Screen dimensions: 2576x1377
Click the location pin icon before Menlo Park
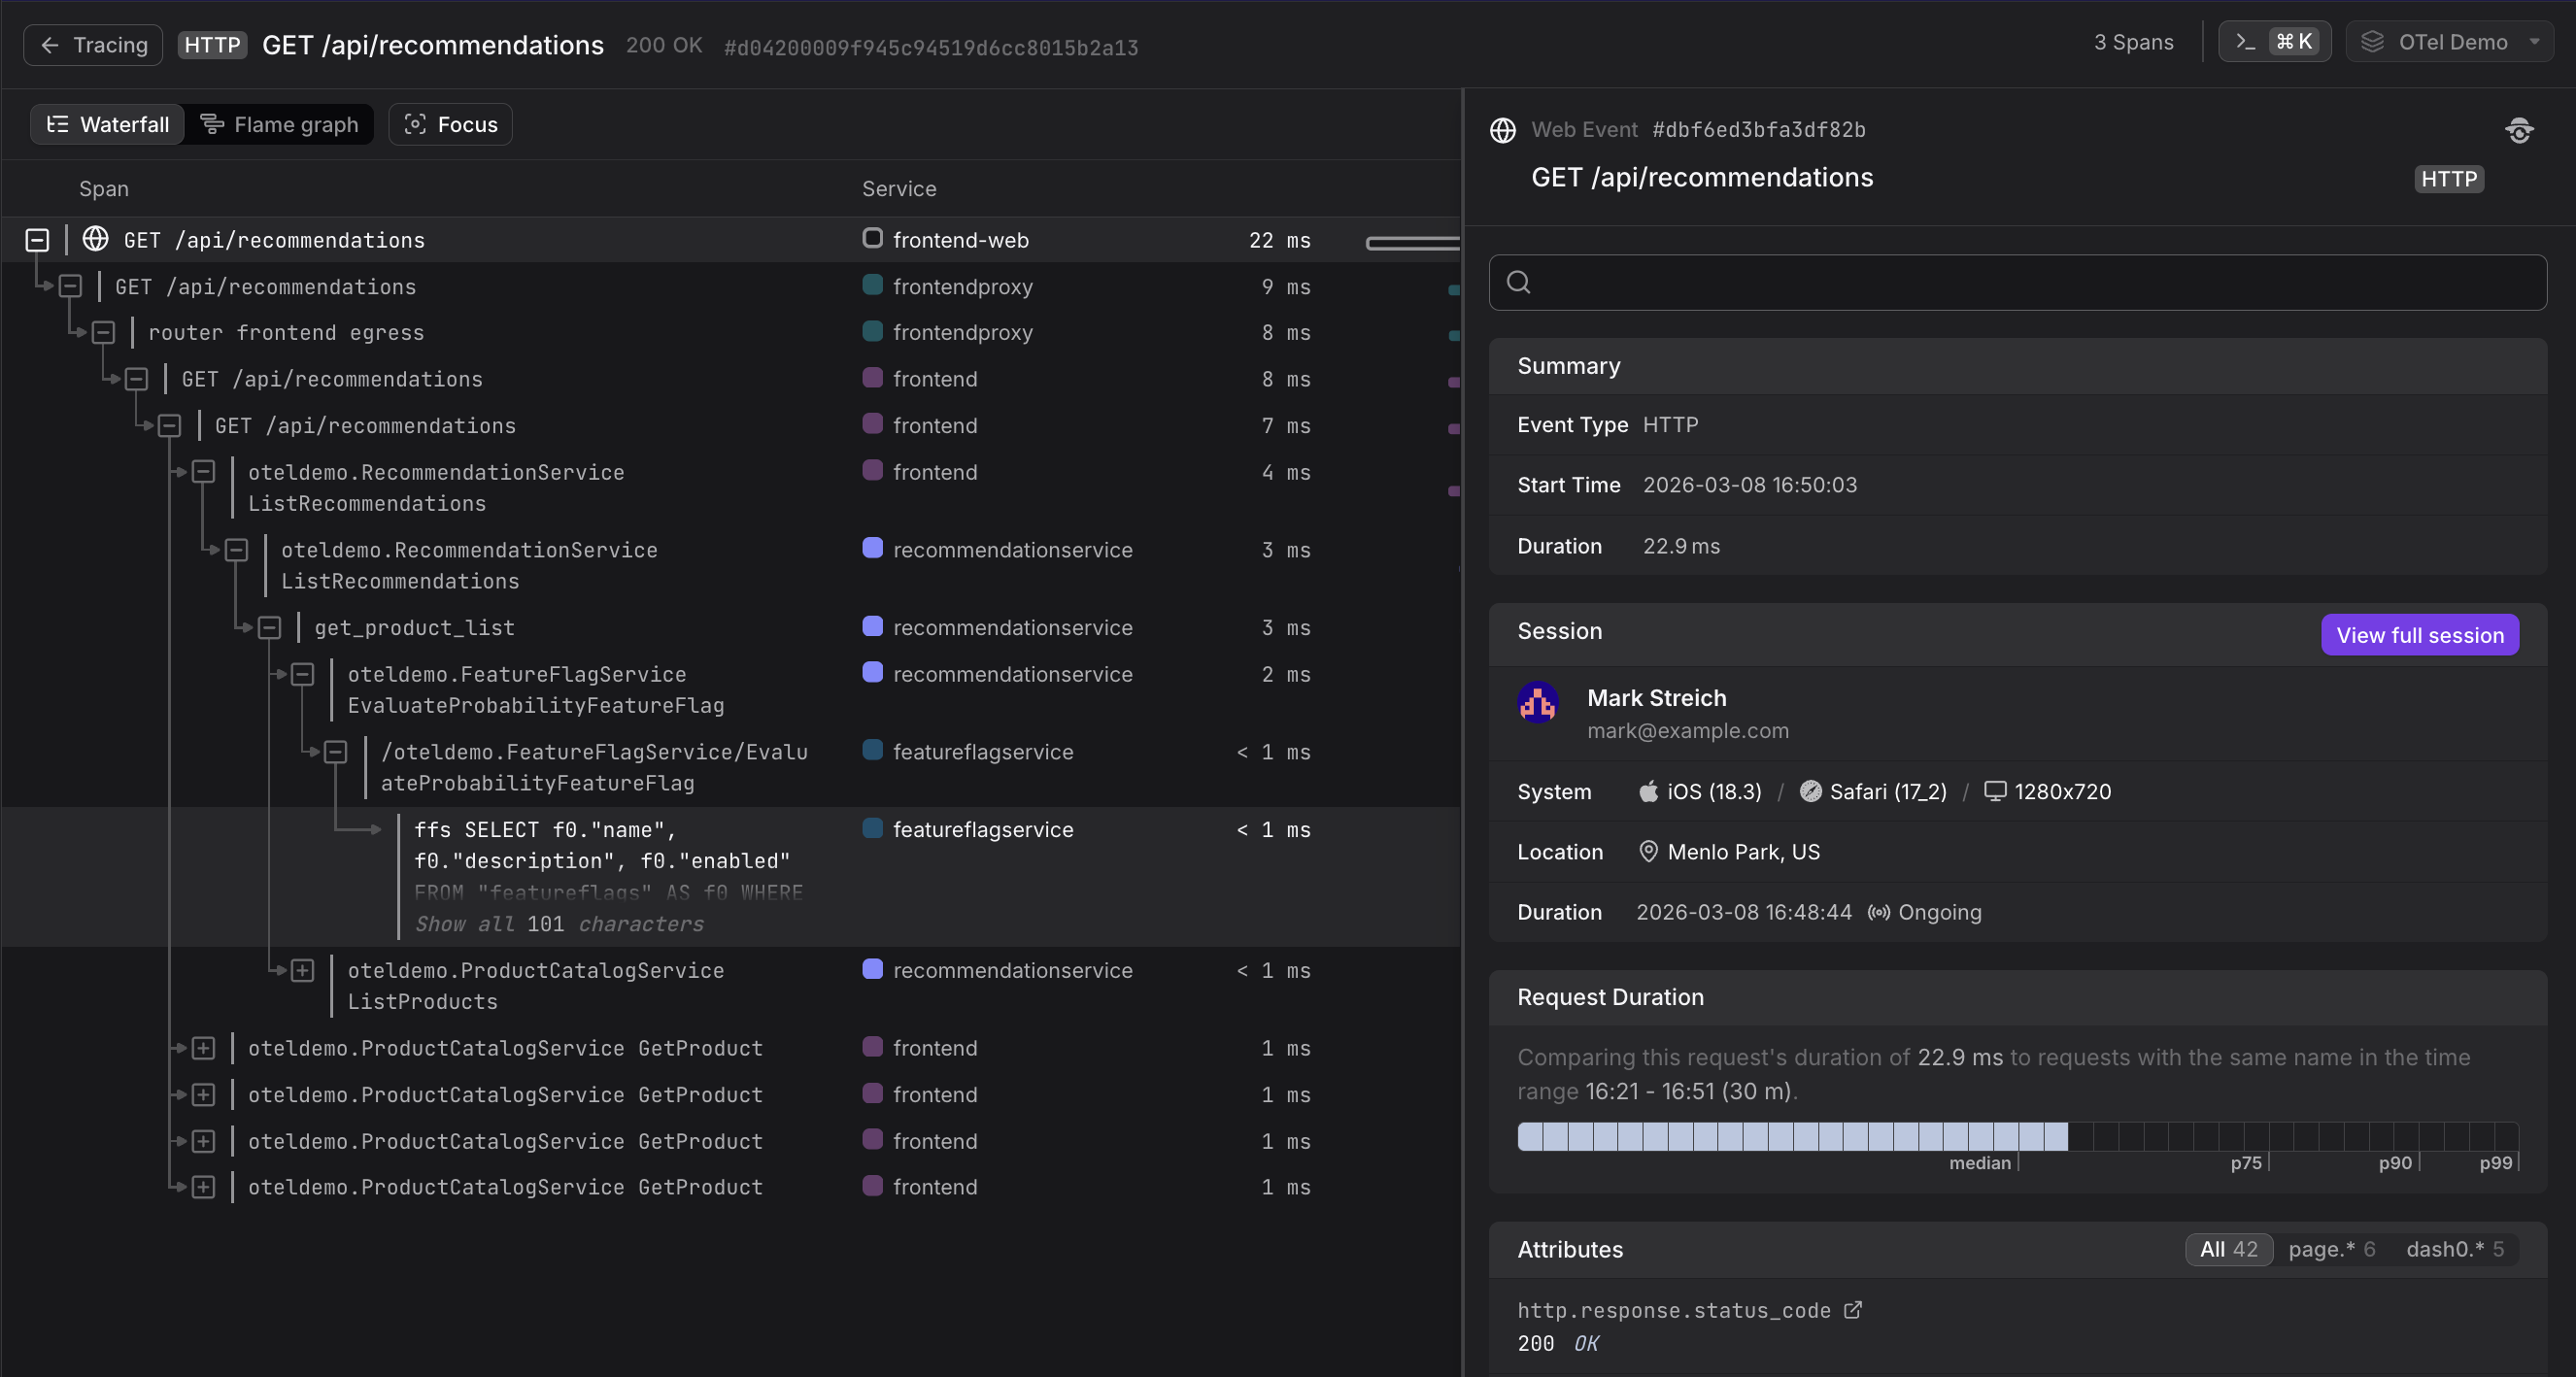[x=1648, y=852]
